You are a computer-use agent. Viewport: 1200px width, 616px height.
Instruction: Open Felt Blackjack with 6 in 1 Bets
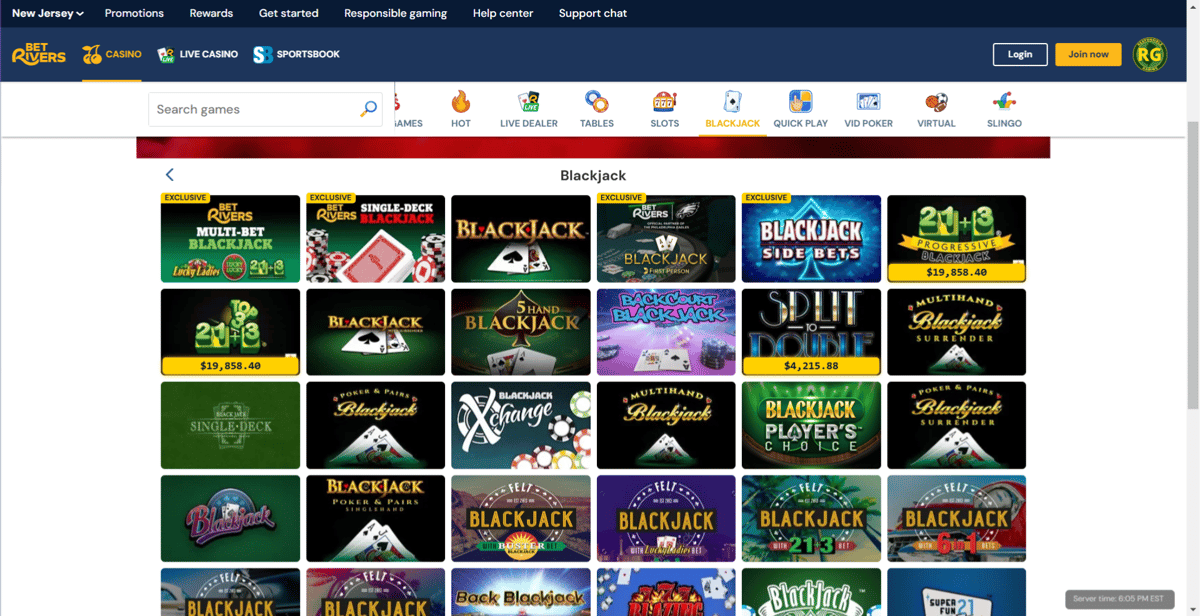tap(956, 518)
